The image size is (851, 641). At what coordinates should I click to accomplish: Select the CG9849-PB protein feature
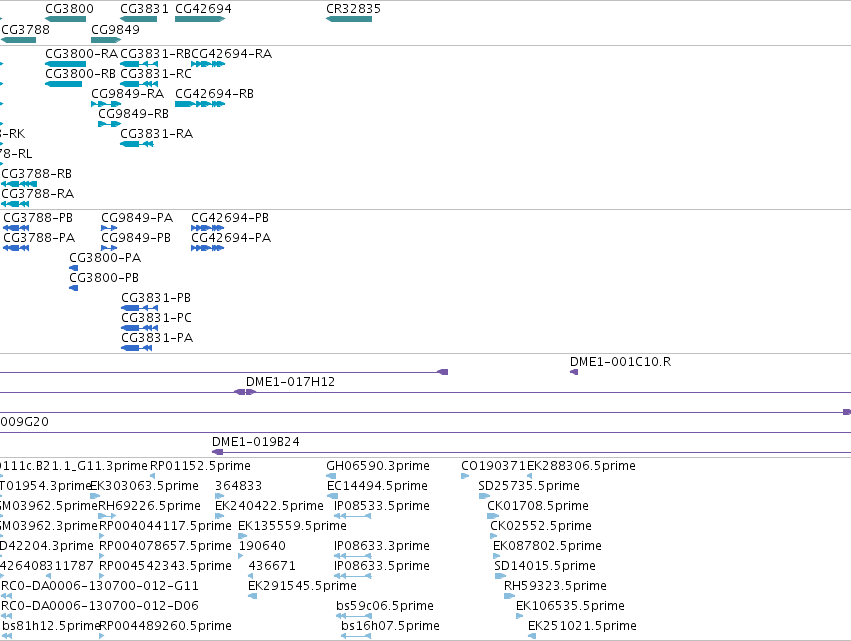coord(109,248)
